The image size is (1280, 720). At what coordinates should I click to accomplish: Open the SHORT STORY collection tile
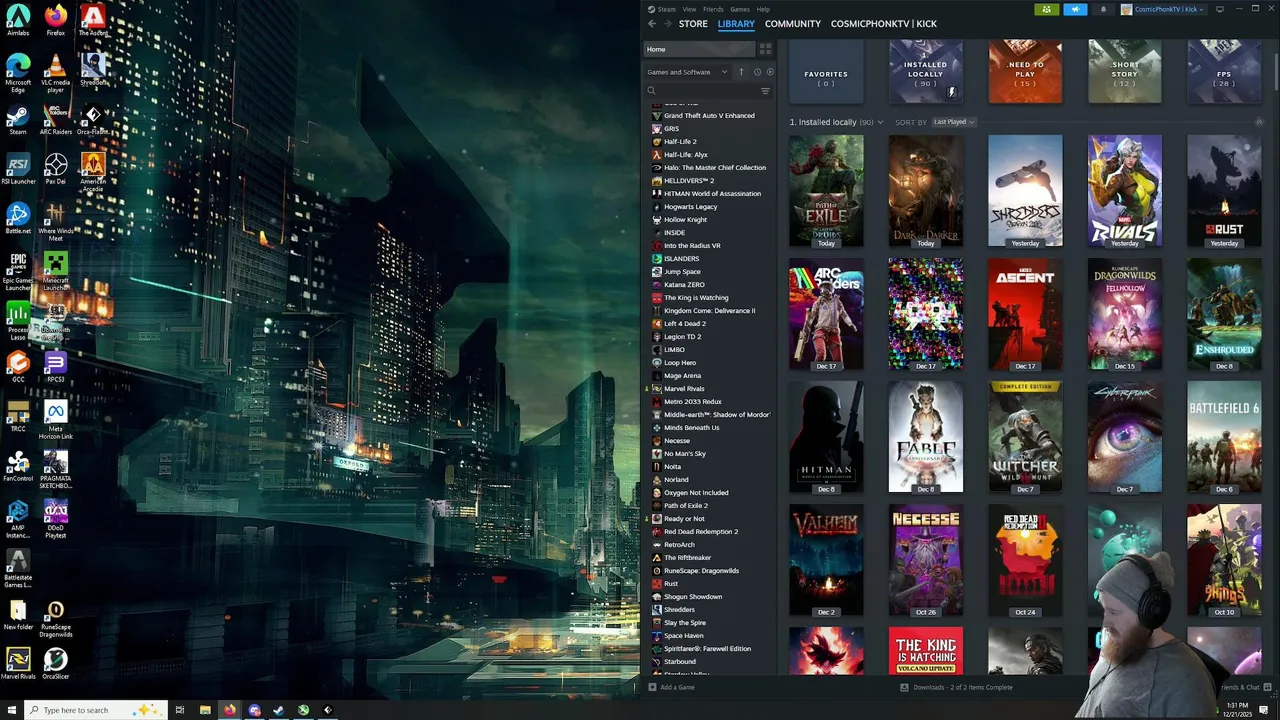[1125, 72]
